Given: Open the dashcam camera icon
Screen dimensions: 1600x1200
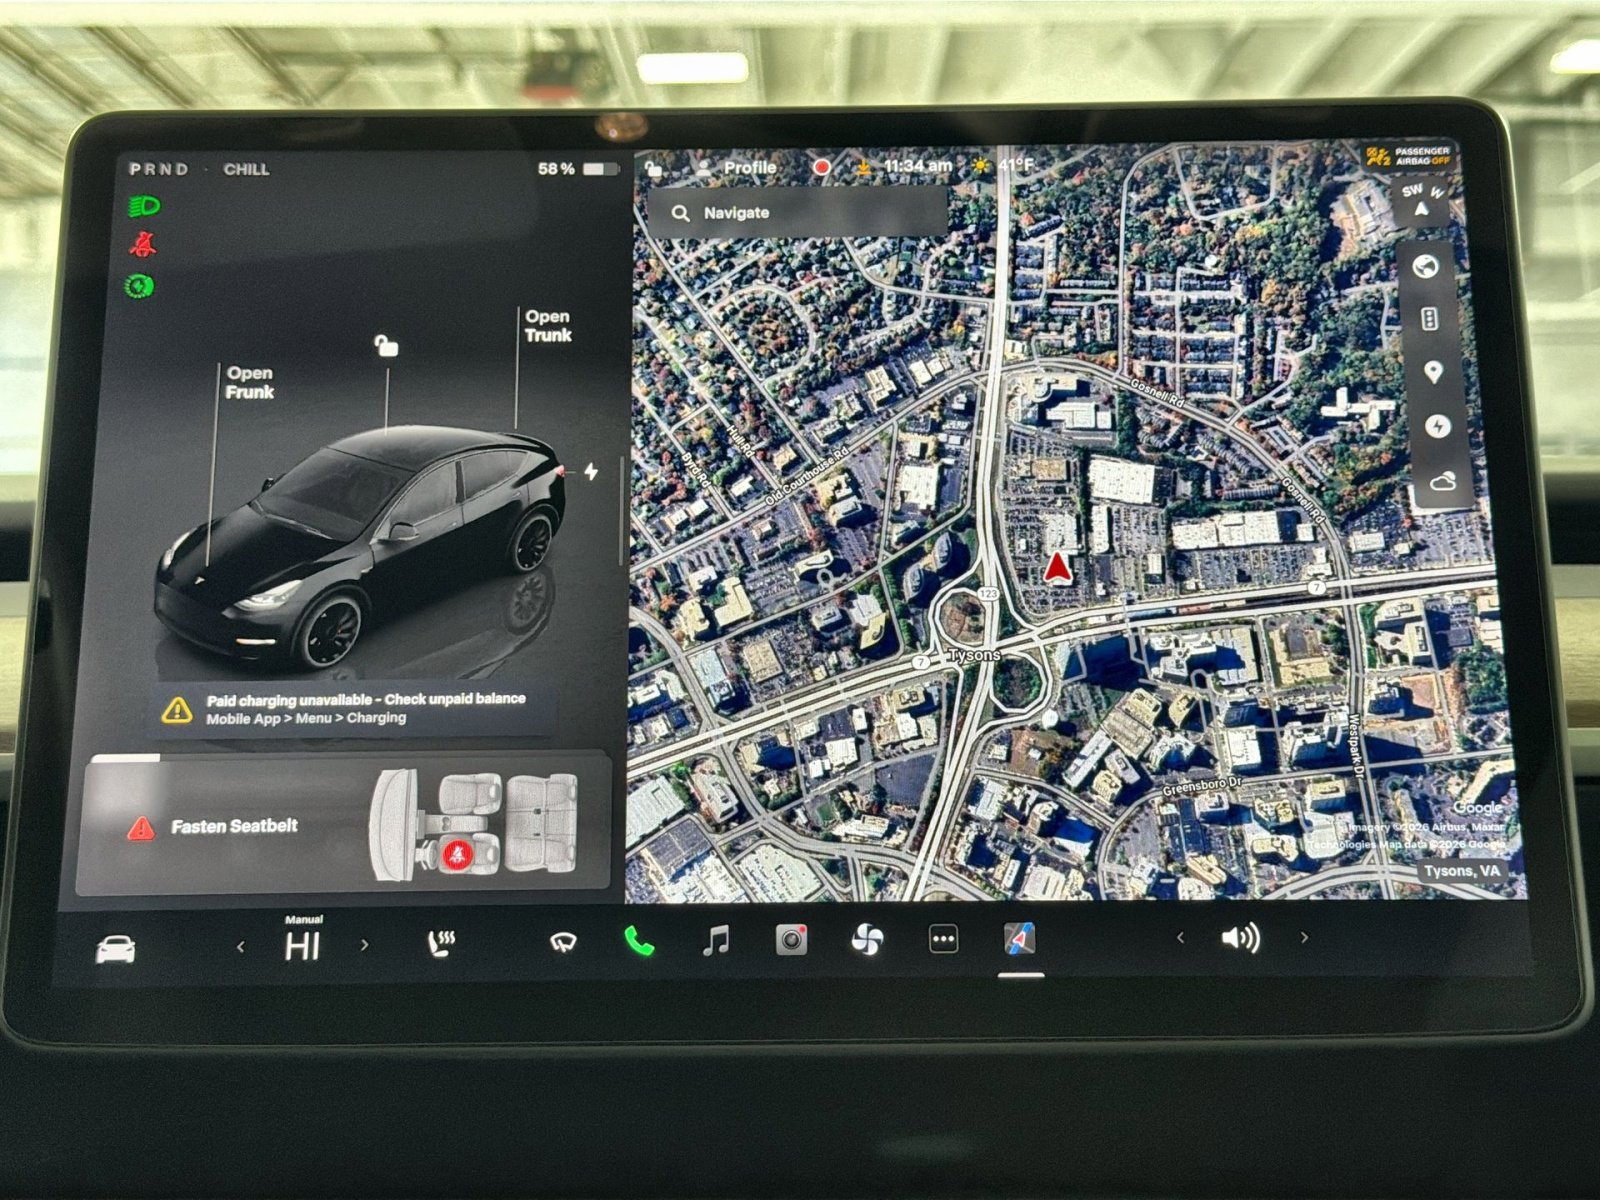Looking at the screenshot, I should 791,937.
